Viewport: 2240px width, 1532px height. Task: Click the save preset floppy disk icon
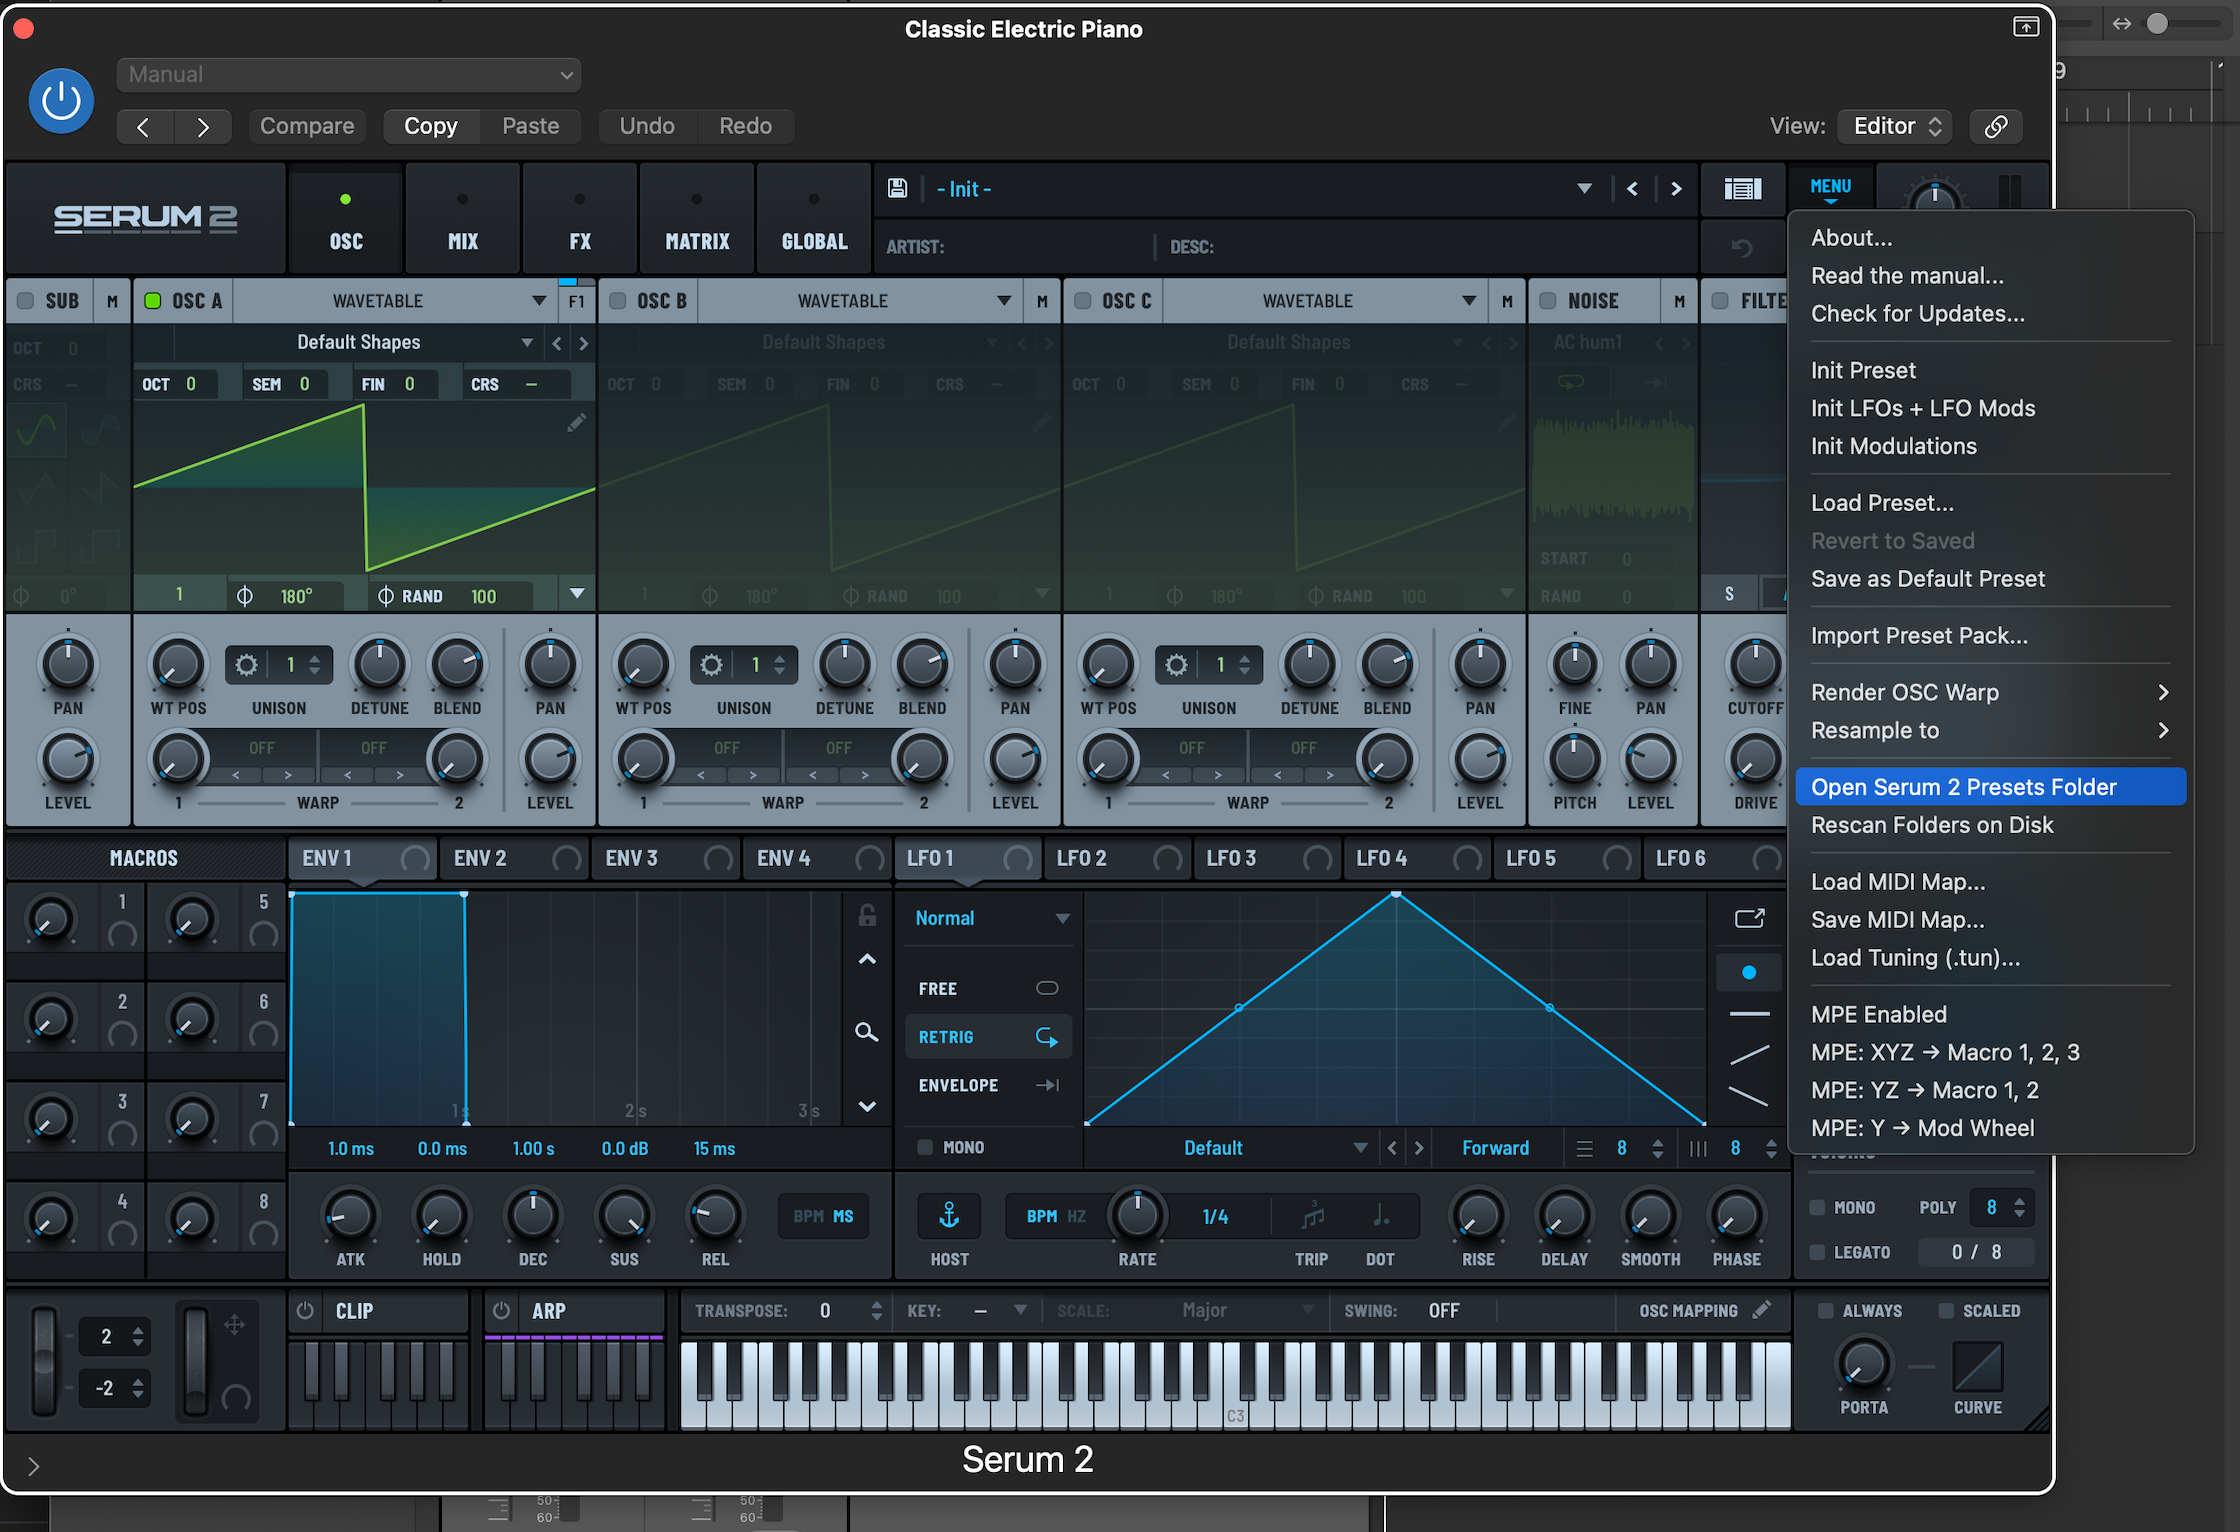[897, 189]
